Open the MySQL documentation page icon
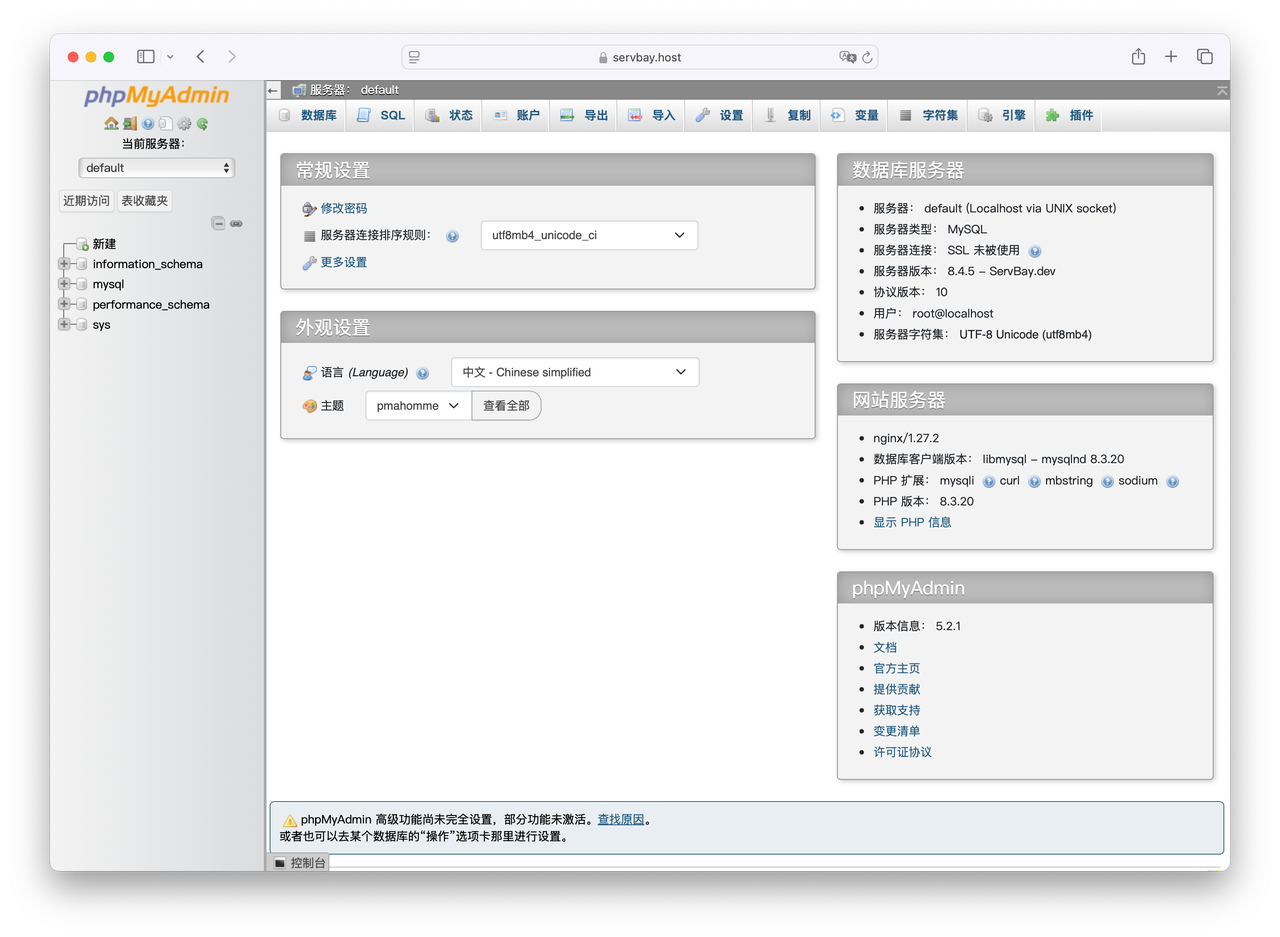The image size is (1280, 937). click(x=166, y=124)
